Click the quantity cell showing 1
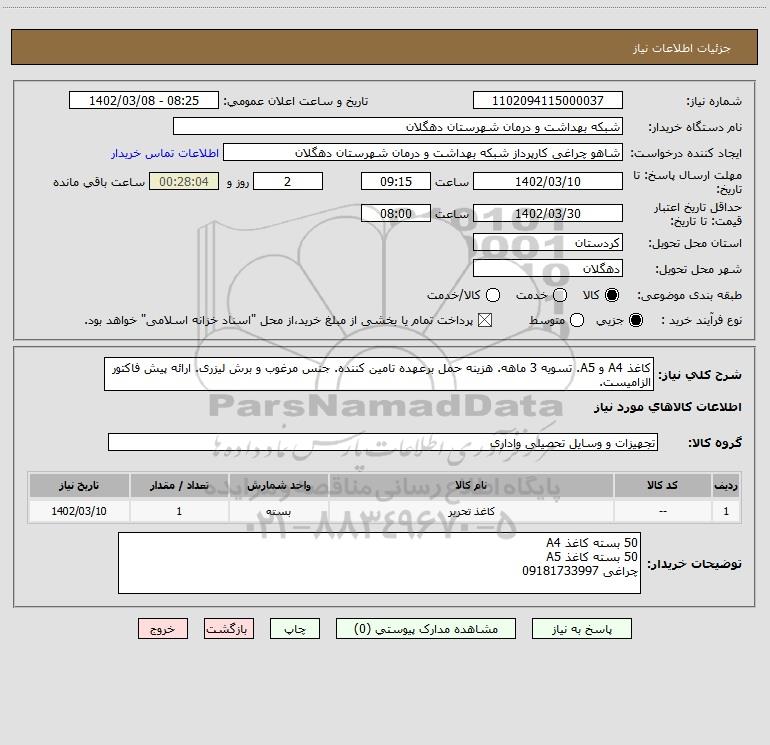Image resolution: width=770 pixels, height=745 pixels. 179,511
